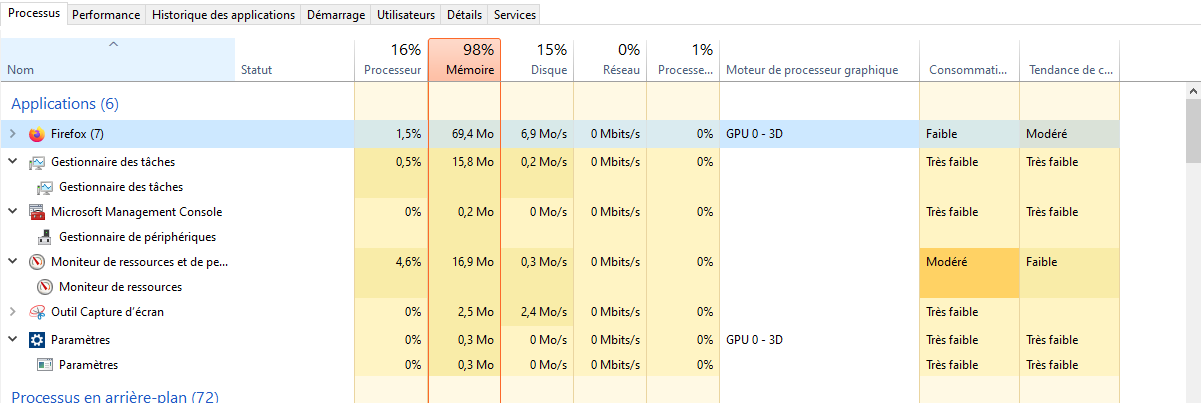The width and height of the screenshot is (1201, 403).
Task: Collapse the Microsoft Management Console group
Action: click(13, 212)
